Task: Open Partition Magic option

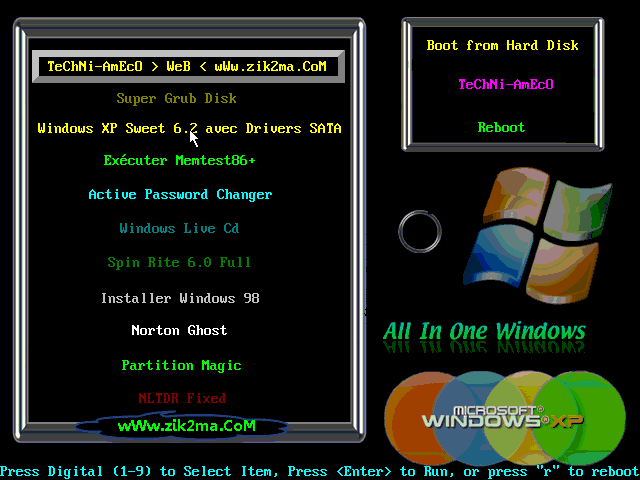Action: tap(181, 365)
